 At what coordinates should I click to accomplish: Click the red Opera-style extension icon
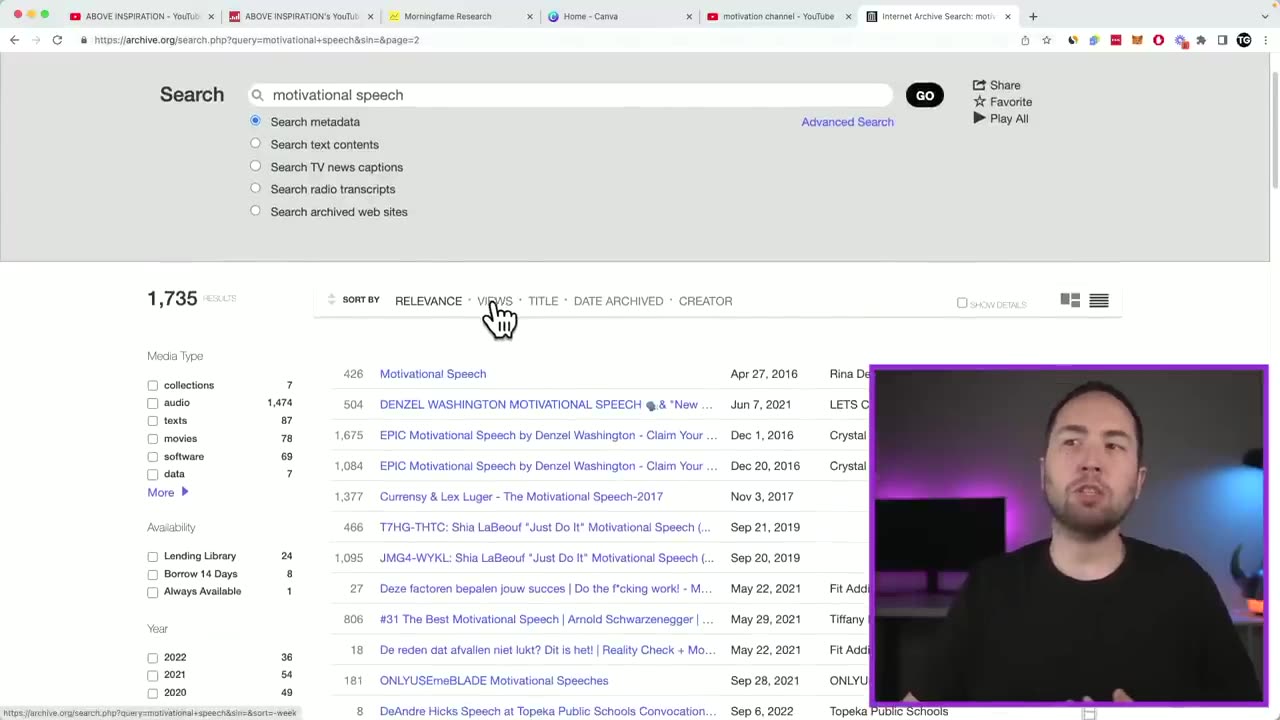[x=1158, y=40]
